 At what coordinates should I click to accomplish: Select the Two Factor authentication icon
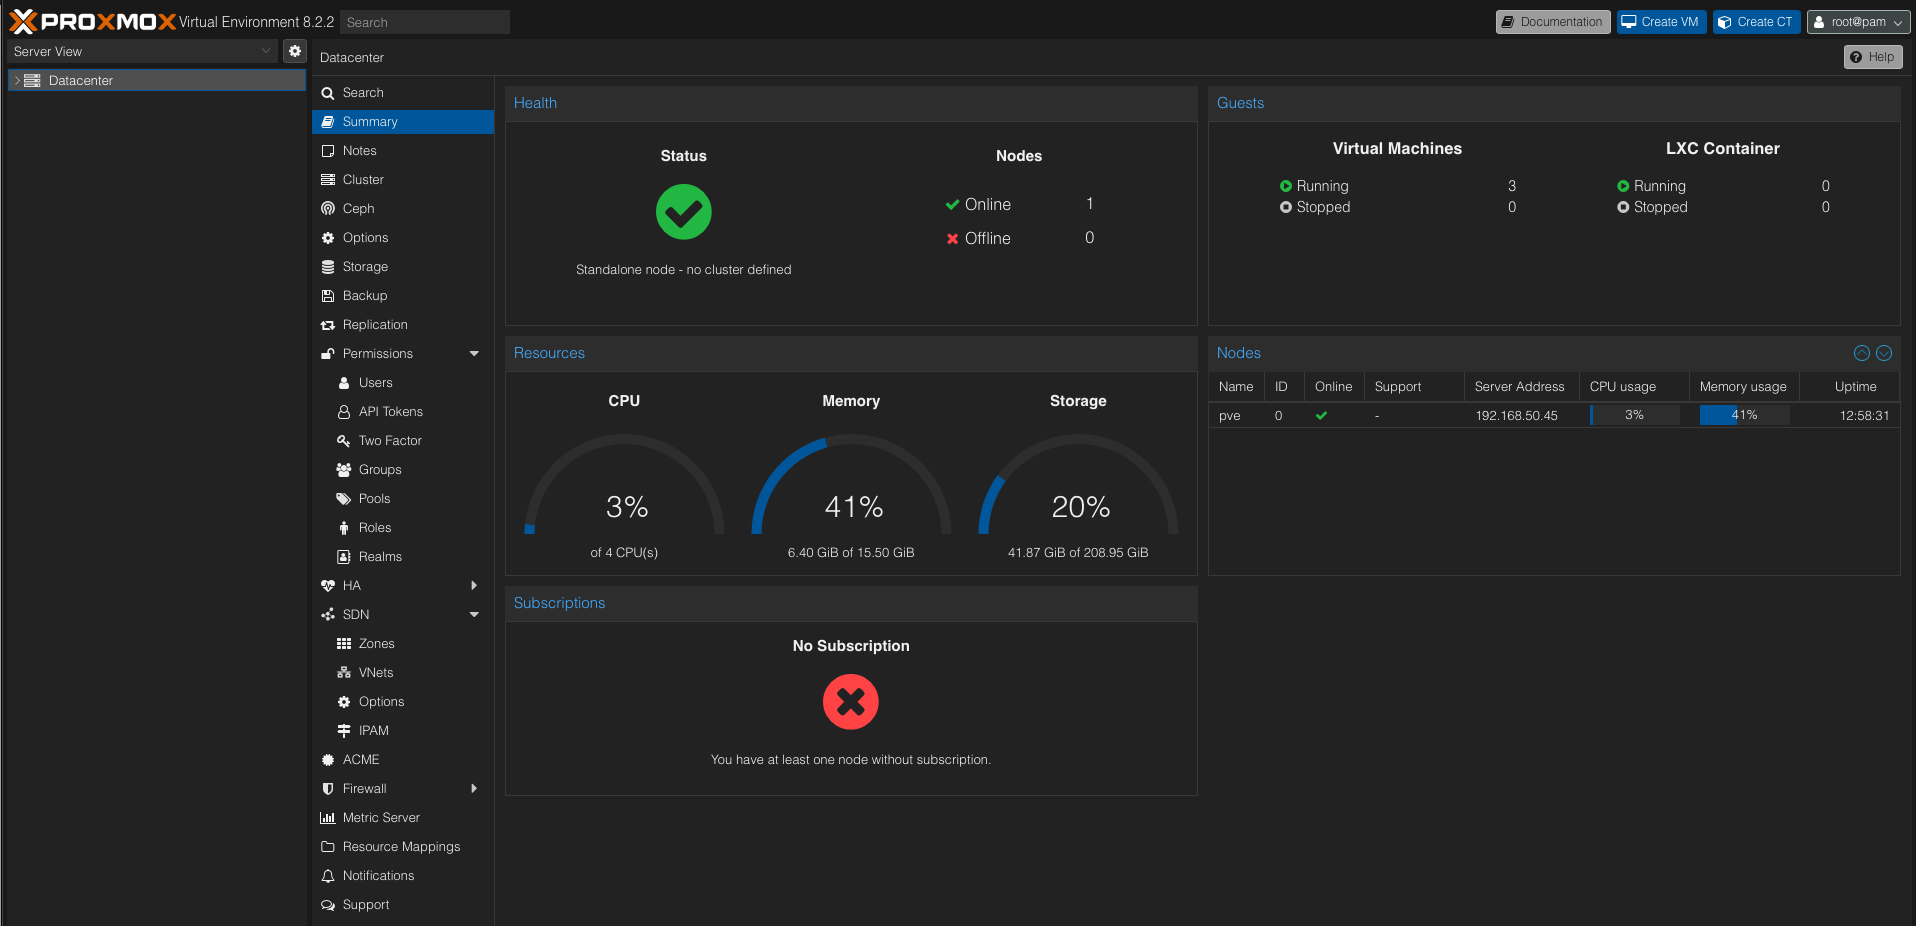click(343, 440)
